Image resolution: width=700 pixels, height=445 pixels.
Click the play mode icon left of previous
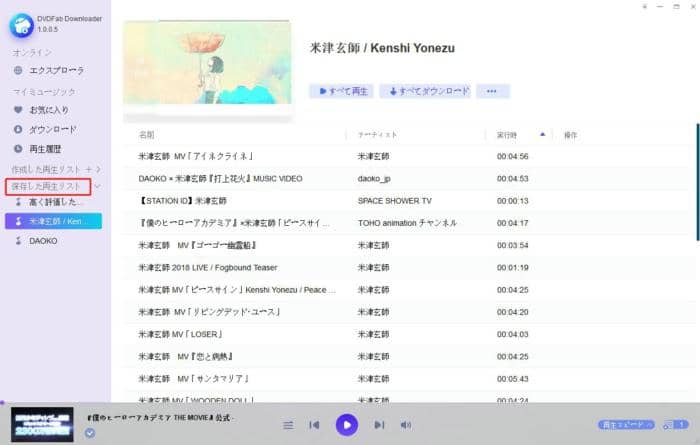(288, 425)
